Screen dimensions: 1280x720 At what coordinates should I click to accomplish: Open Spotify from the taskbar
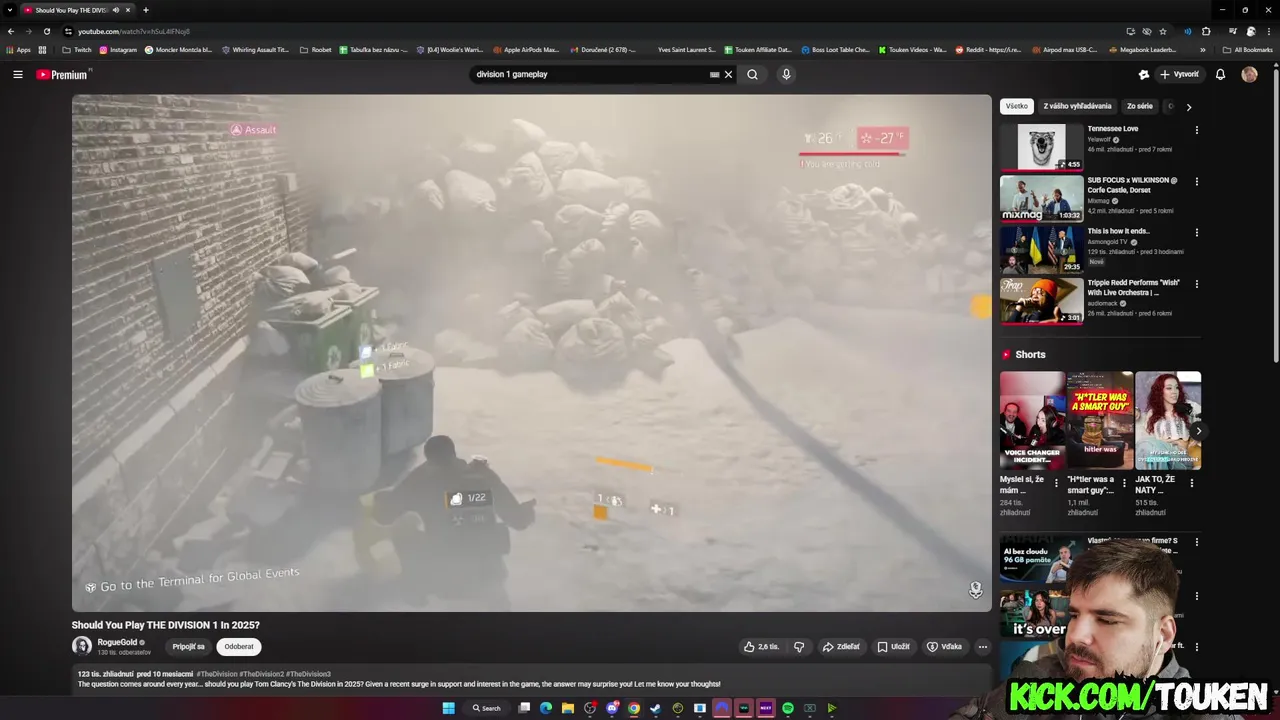pos(788,708)
